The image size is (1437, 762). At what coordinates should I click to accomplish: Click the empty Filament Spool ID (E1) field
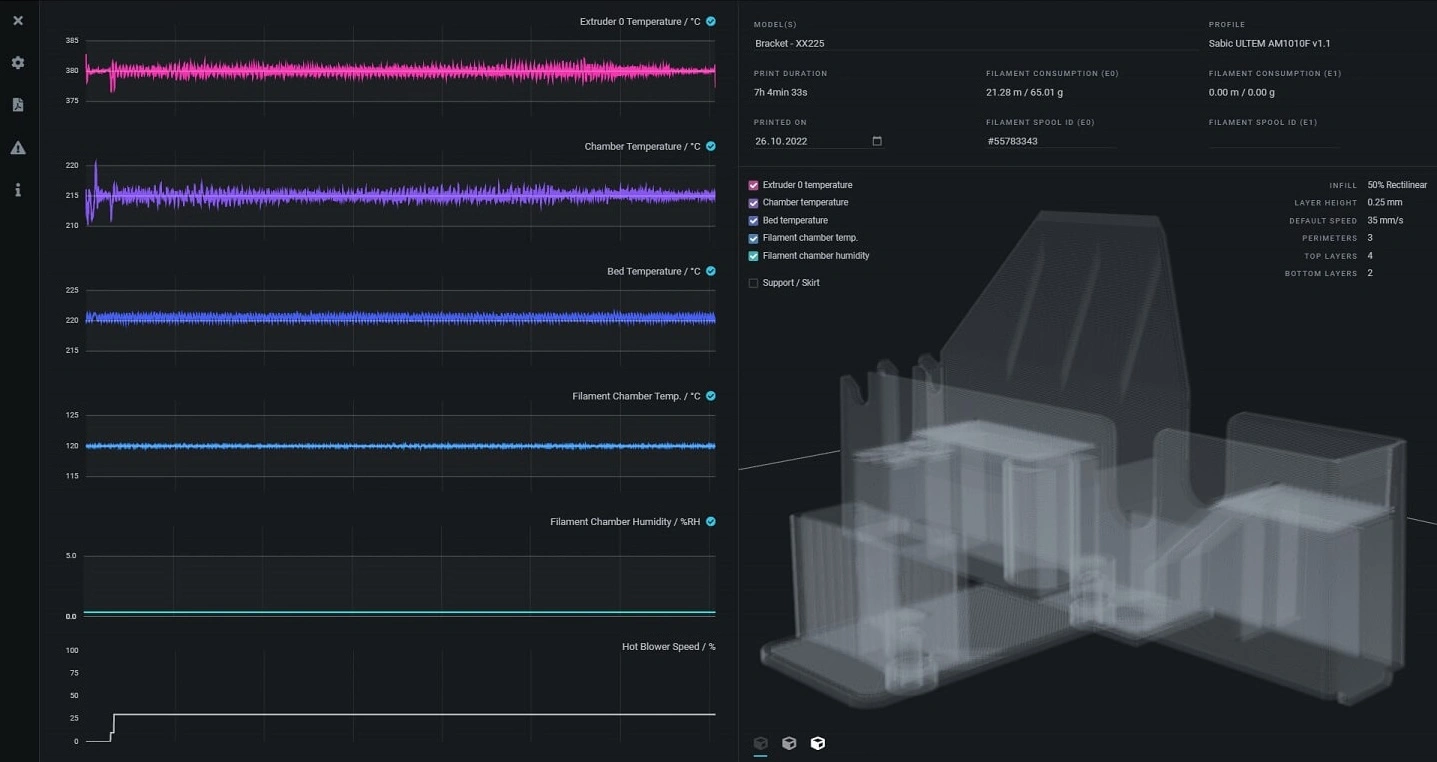point(1272,141)
